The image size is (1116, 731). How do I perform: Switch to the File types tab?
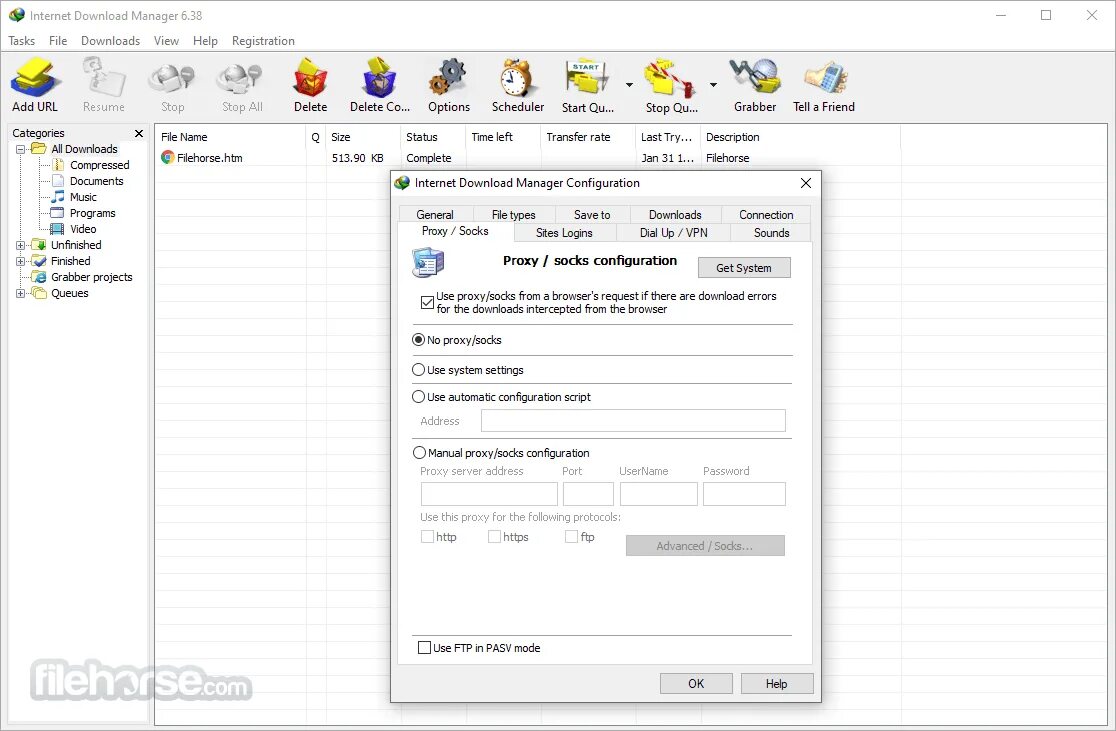pyautogui.click(x=513, y=214)
